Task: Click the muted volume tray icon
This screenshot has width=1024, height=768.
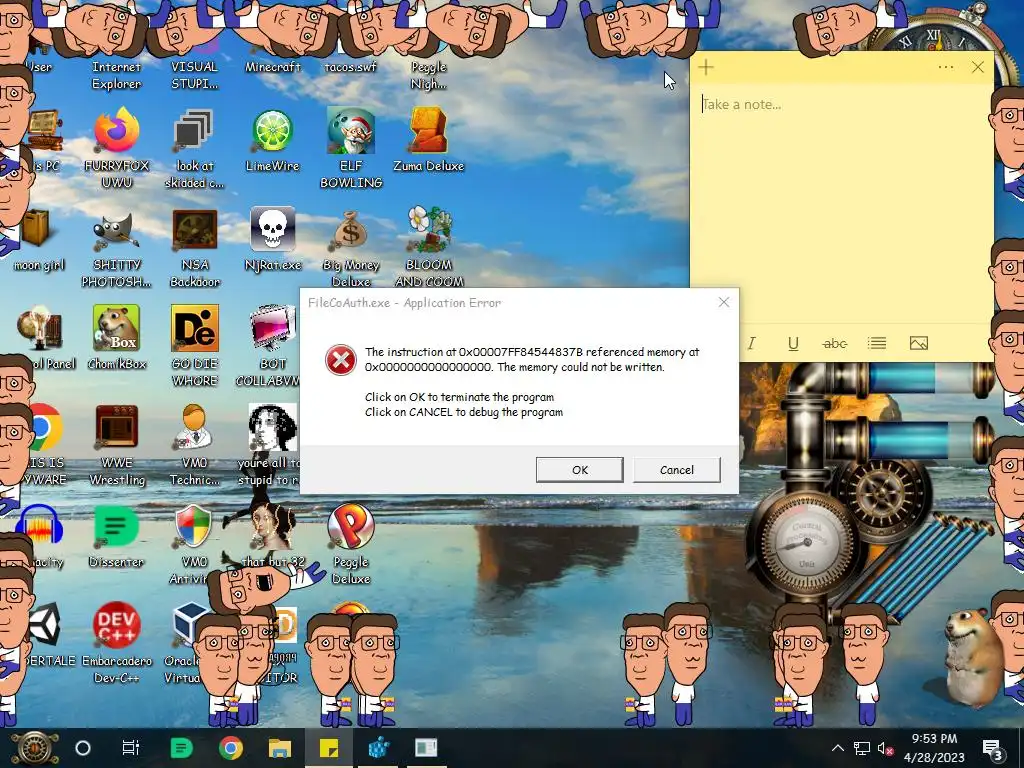Action: [x=886, y=748]
